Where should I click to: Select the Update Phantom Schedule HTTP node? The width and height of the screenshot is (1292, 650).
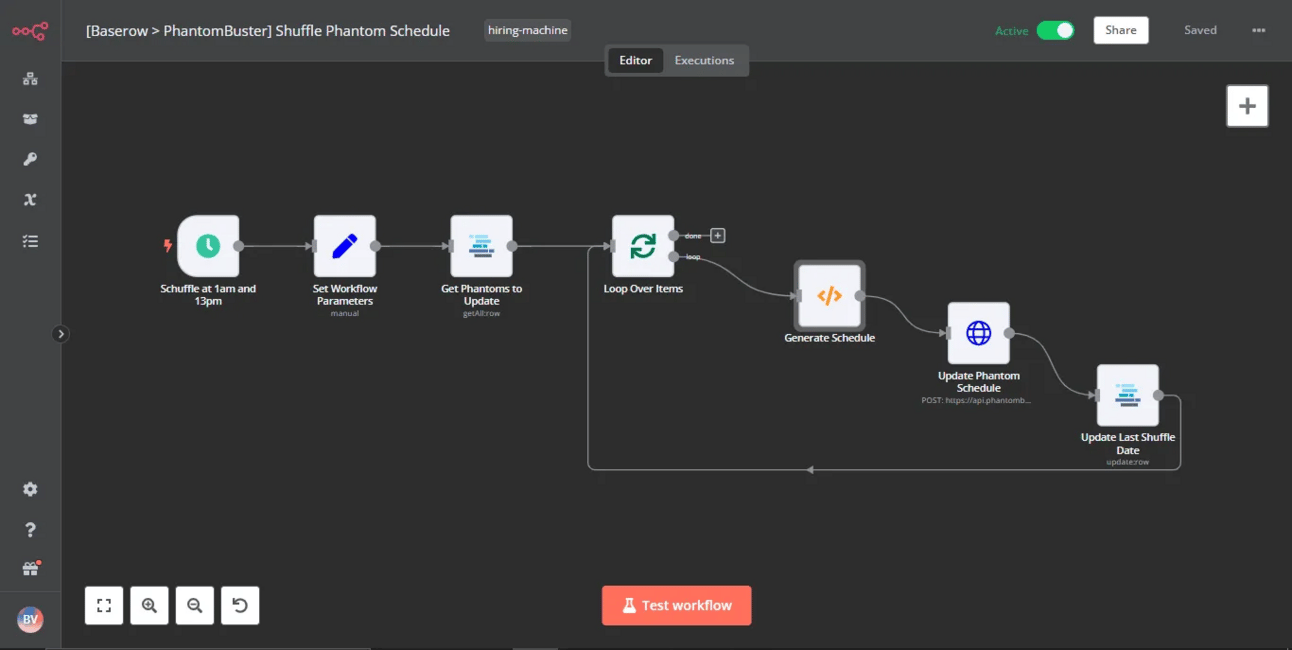click(979, 333)
